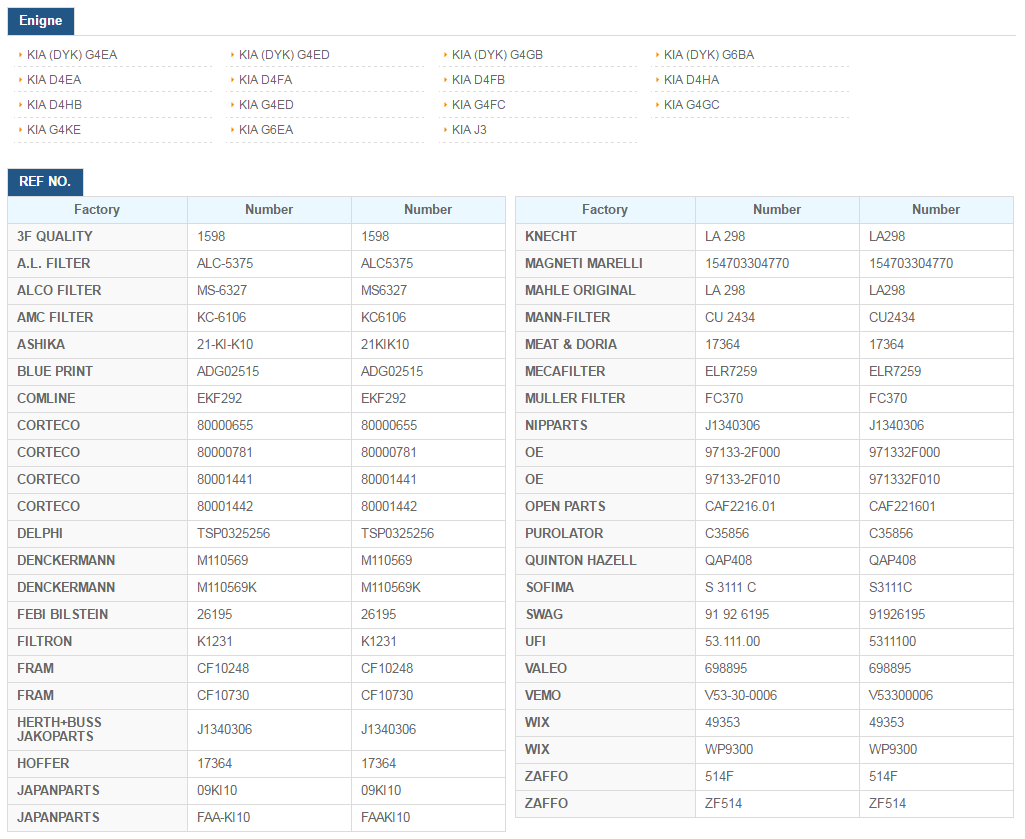Image resolution: width=1025 pixels, height=839 pixels.
Task: Select the 21-KI-K10 reference number
Action: (x=225, y=345)
